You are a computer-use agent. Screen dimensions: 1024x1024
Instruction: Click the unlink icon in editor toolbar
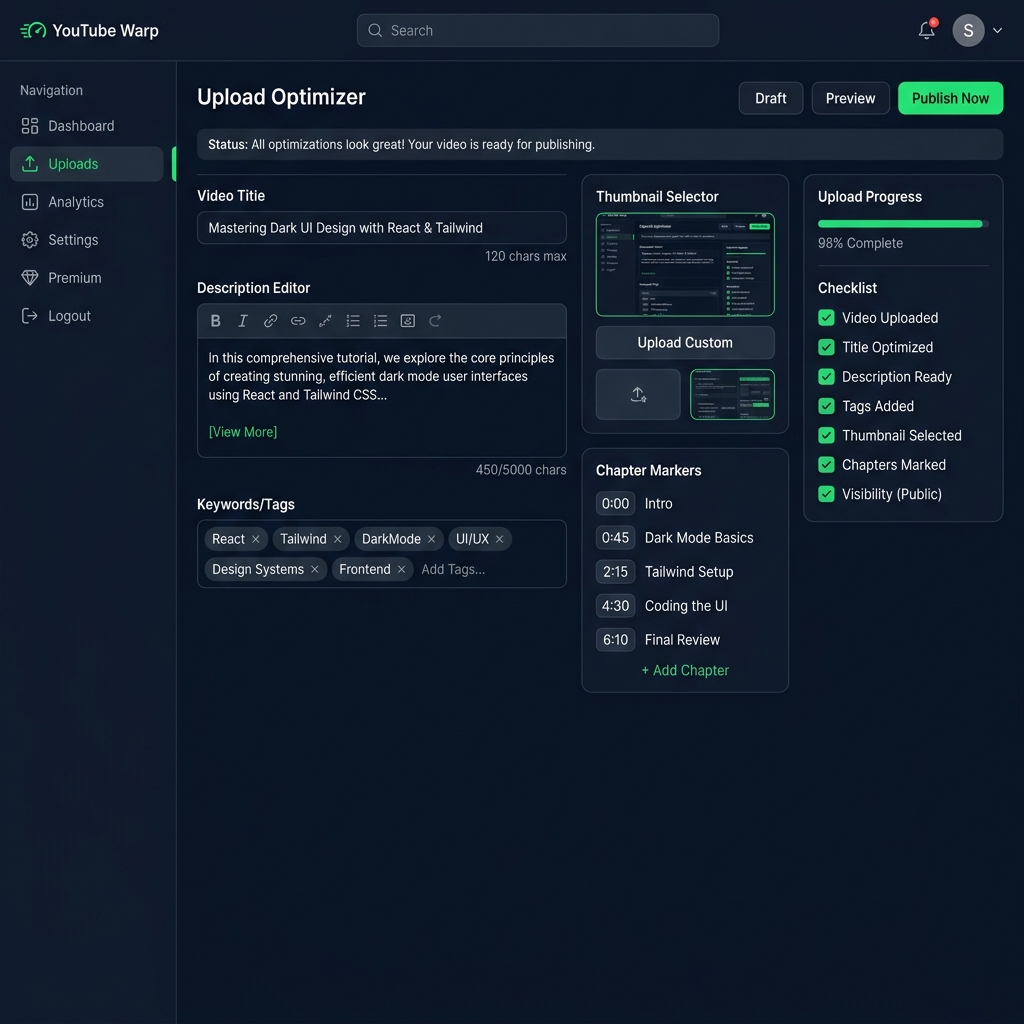[x=325, y=321]
